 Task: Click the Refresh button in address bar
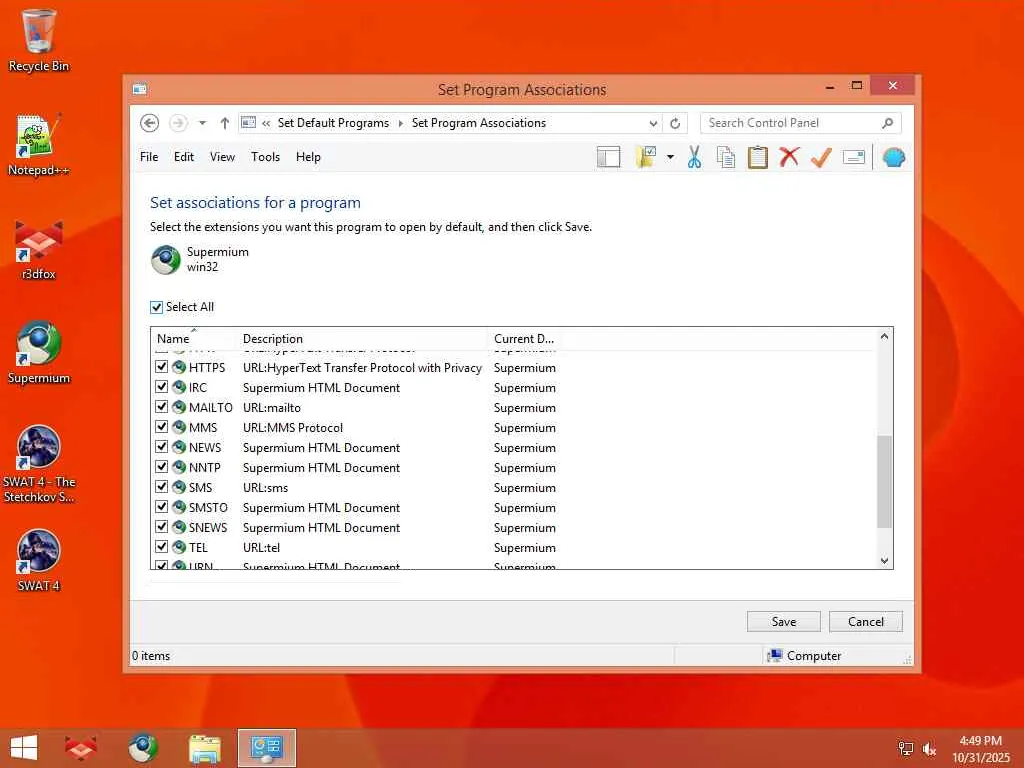[675, 123]
